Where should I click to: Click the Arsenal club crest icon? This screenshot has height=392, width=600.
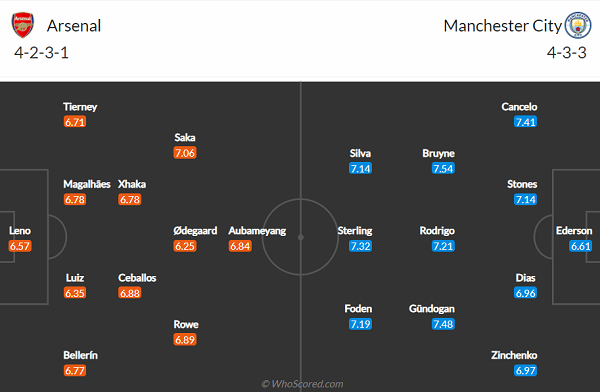click(x=23, y=25)
